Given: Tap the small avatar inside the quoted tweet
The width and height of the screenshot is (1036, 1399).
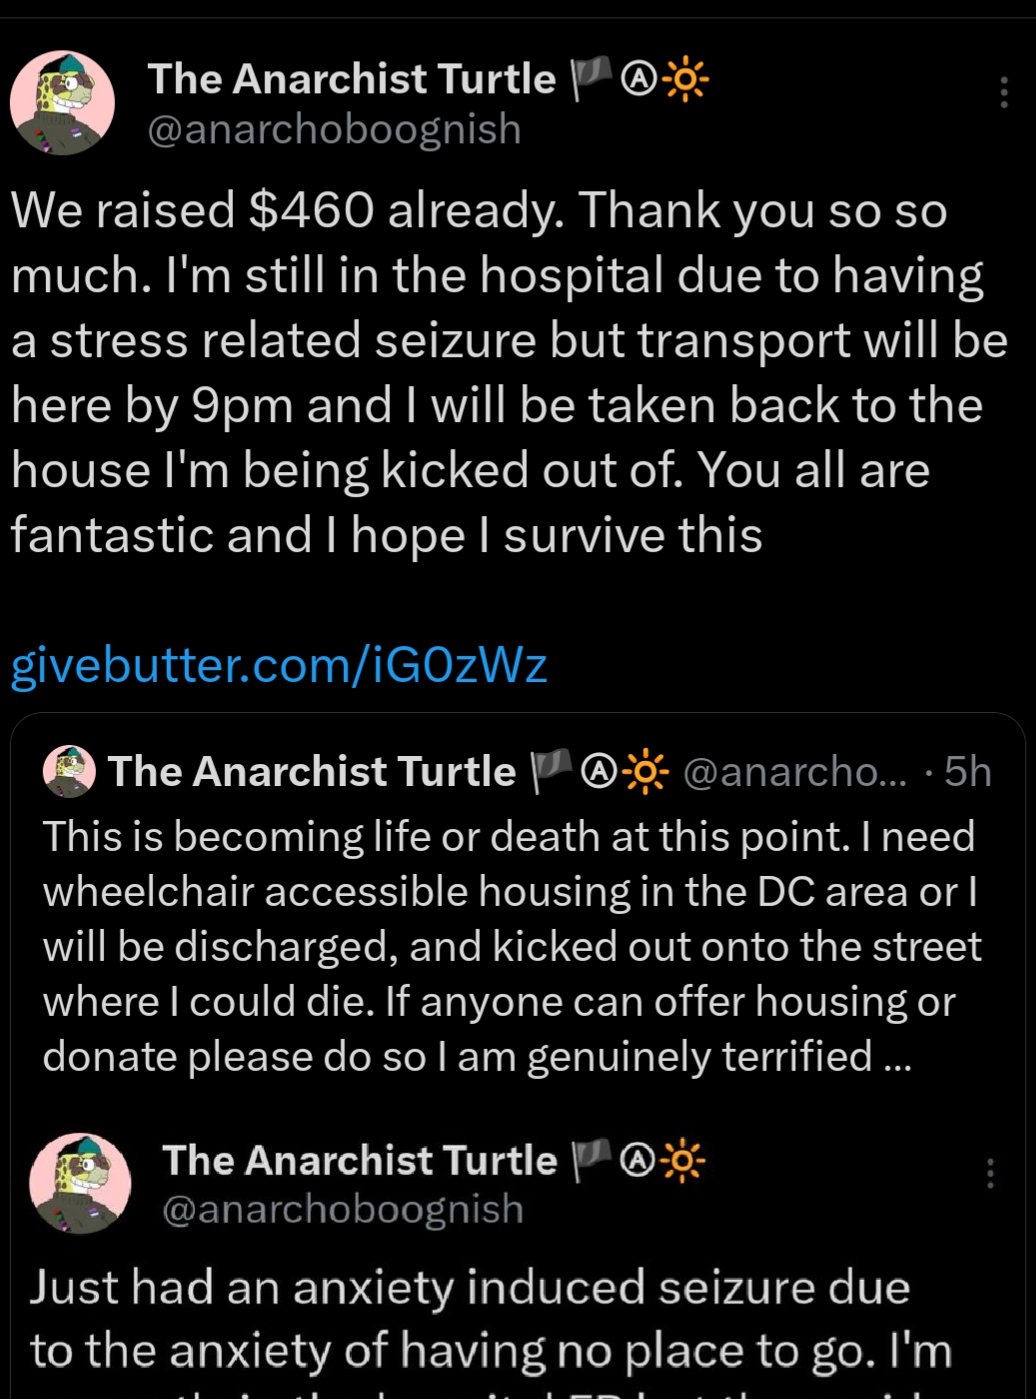Looking at the screenshot, I should pos(70,772).
